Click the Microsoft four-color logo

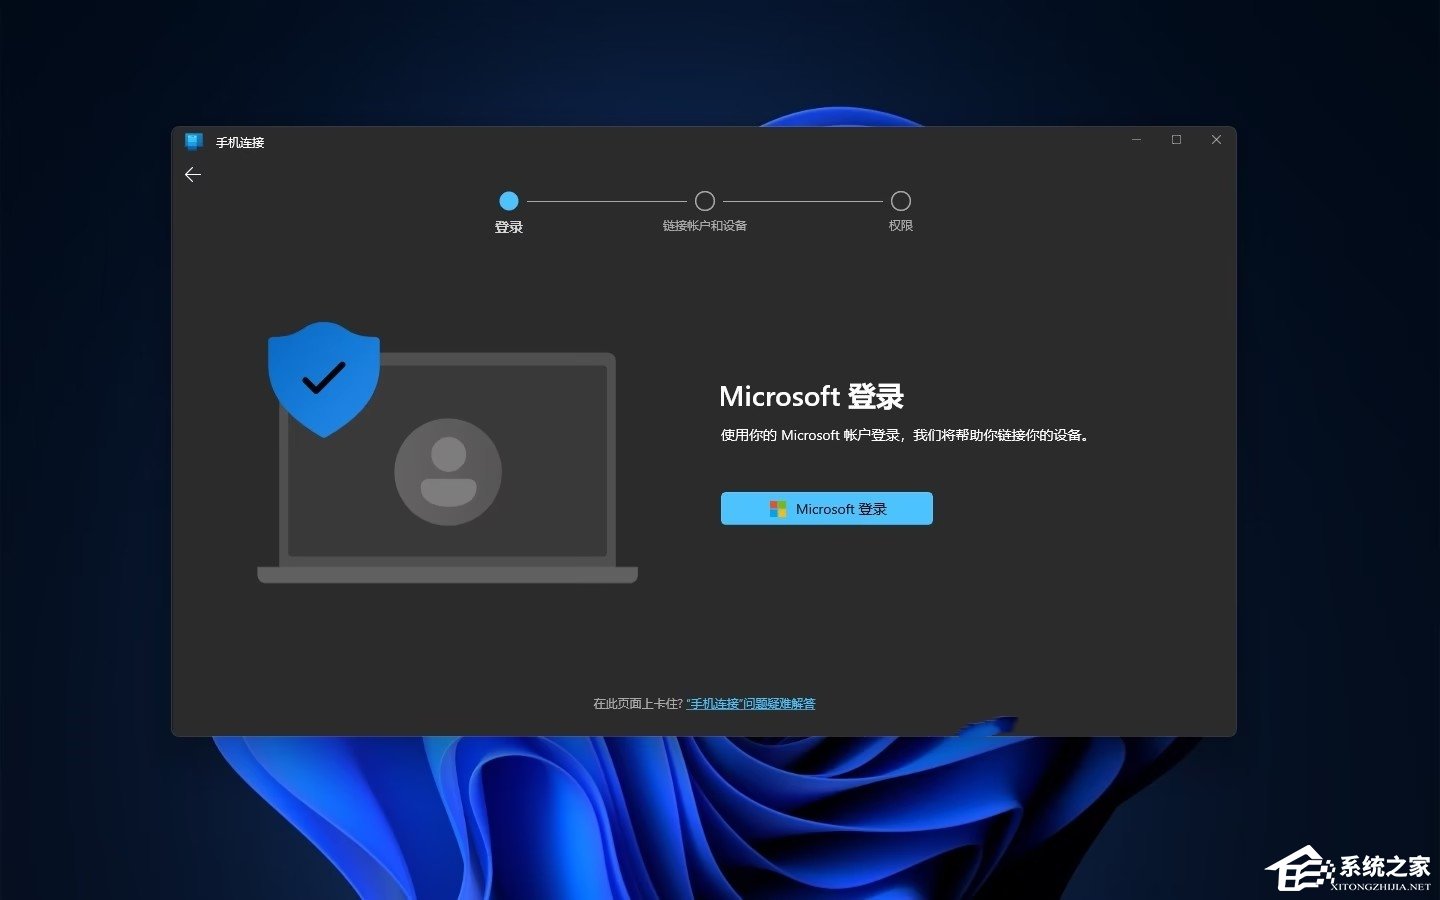[x=778, y=509]
